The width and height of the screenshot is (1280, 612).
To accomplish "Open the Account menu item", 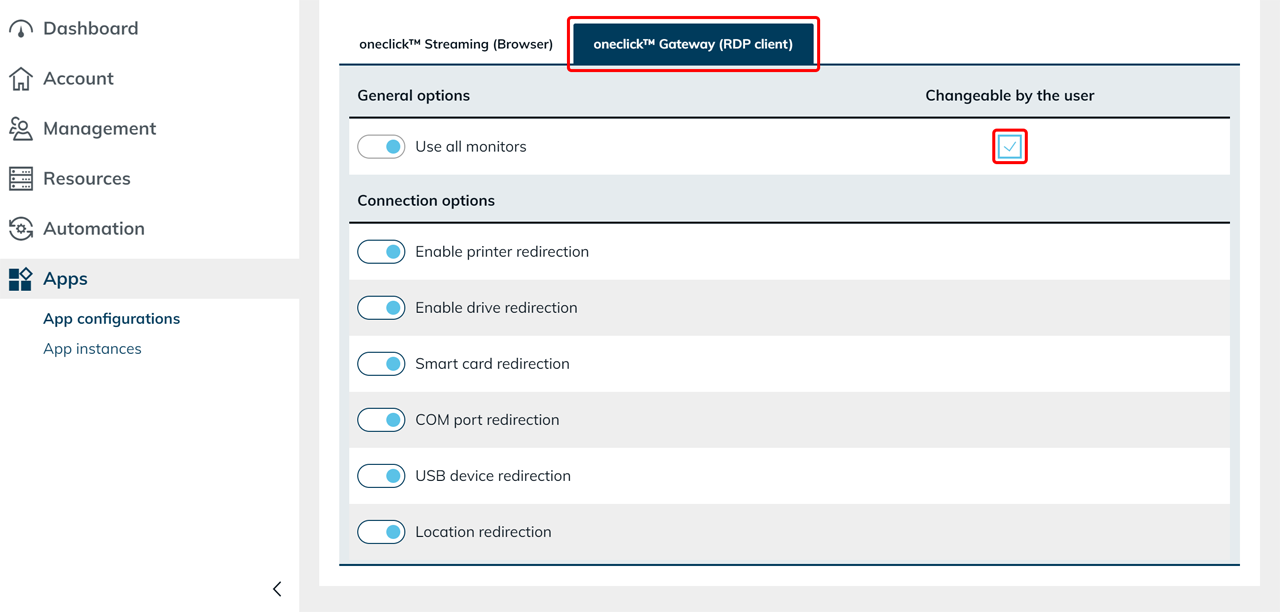I will [78, 79].
